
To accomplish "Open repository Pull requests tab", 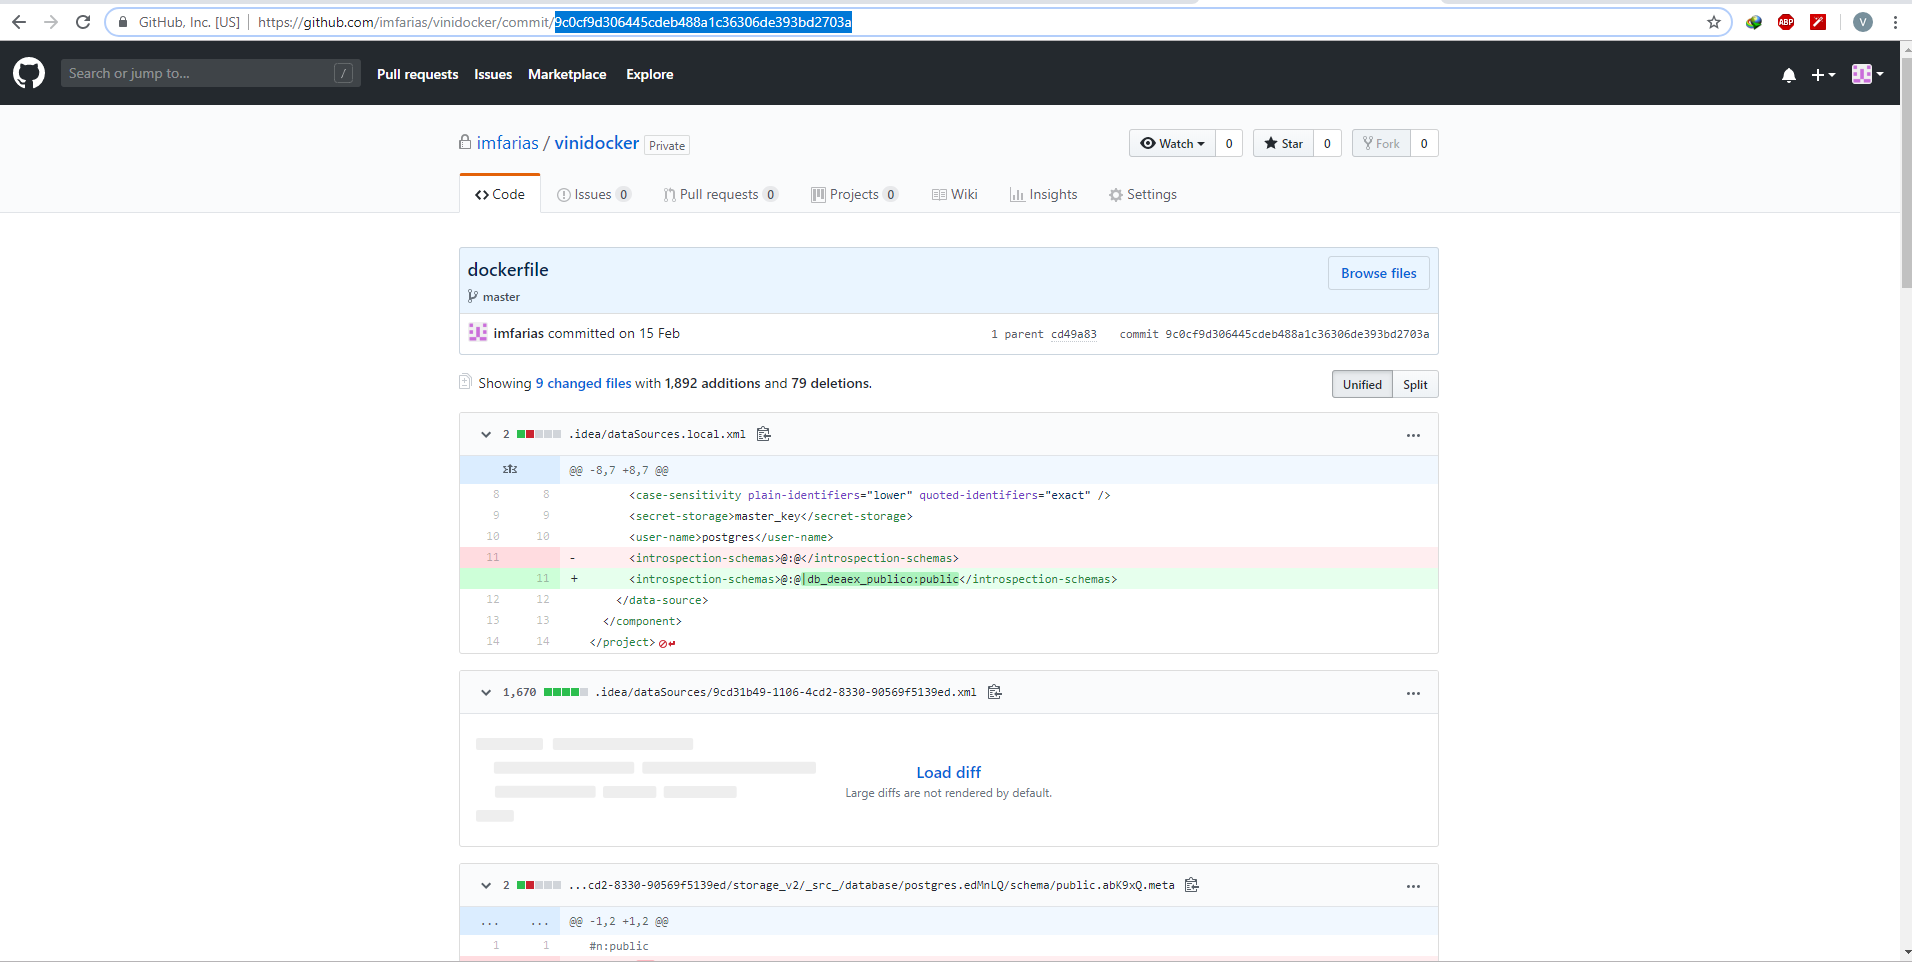I will click(720, 194).
